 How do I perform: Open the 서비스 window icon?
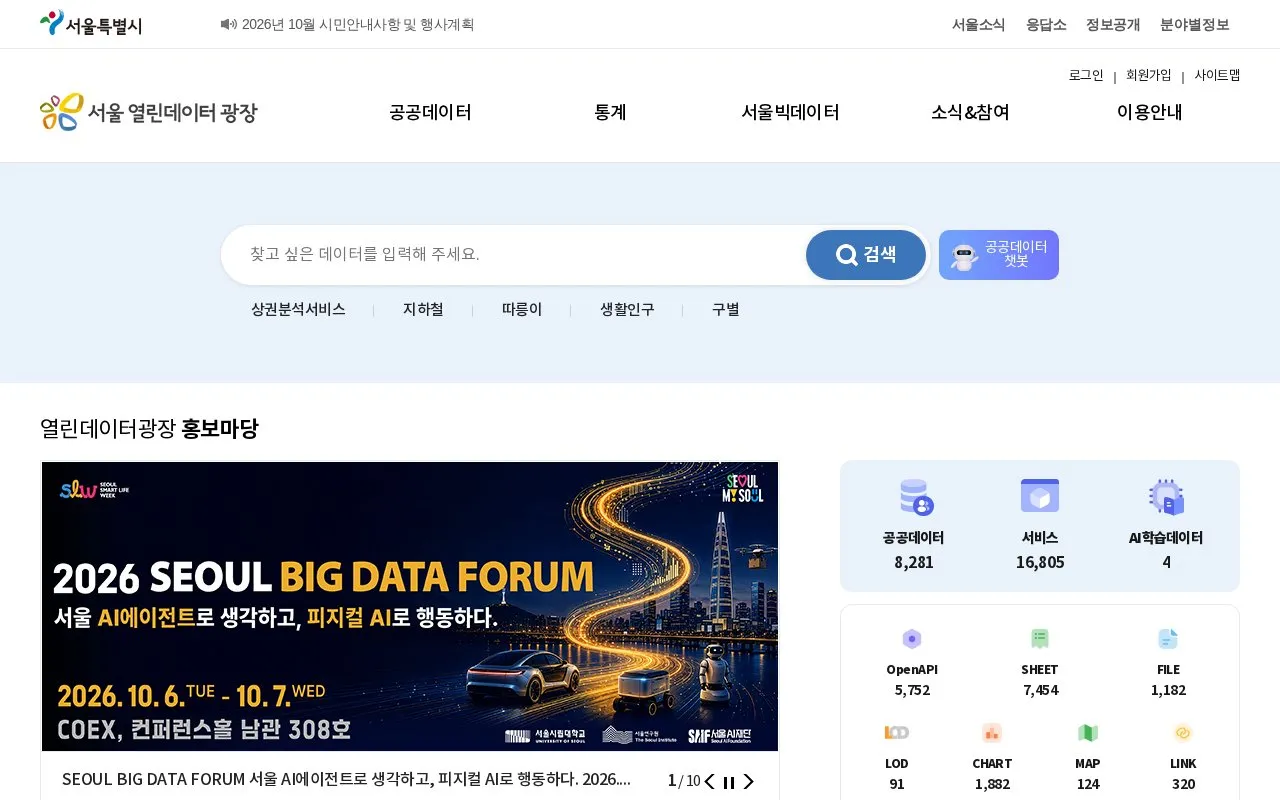tap(1040, 496)
